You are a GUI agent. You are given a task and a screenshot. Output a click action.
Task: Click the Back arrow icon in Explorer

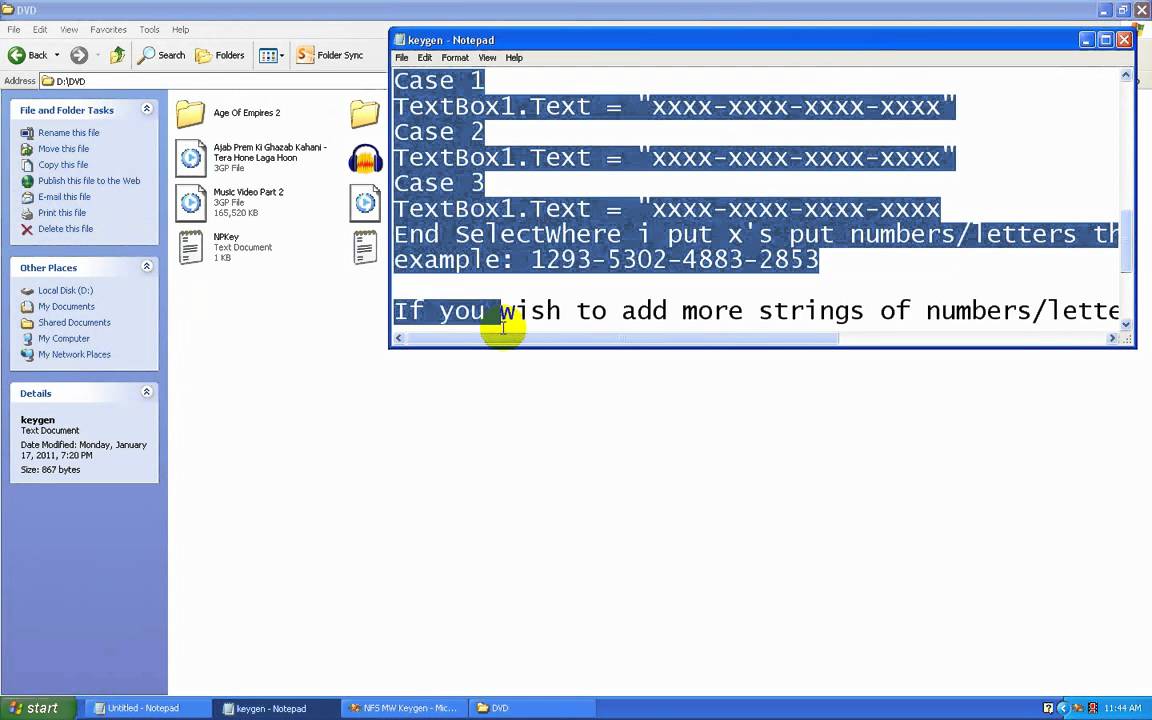pos(16,55)
